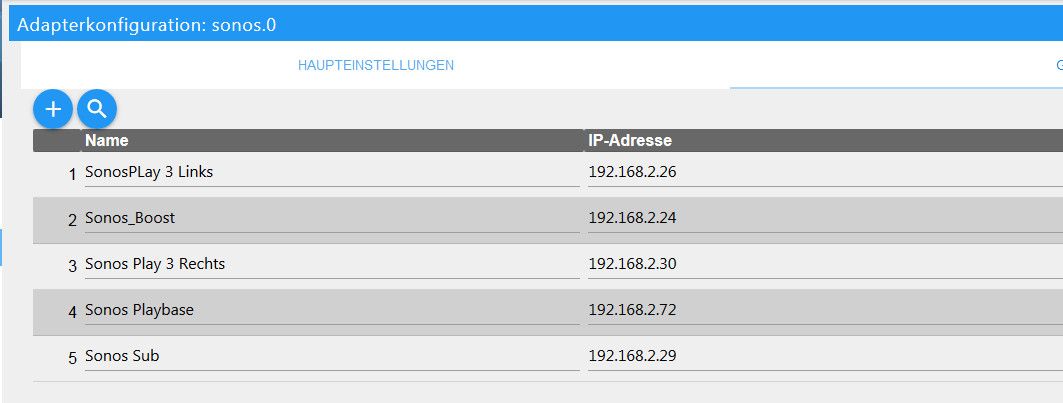Click into the Sonos Playbase name field
This screenshot has height=403, width=1063.
coord(332,311)
